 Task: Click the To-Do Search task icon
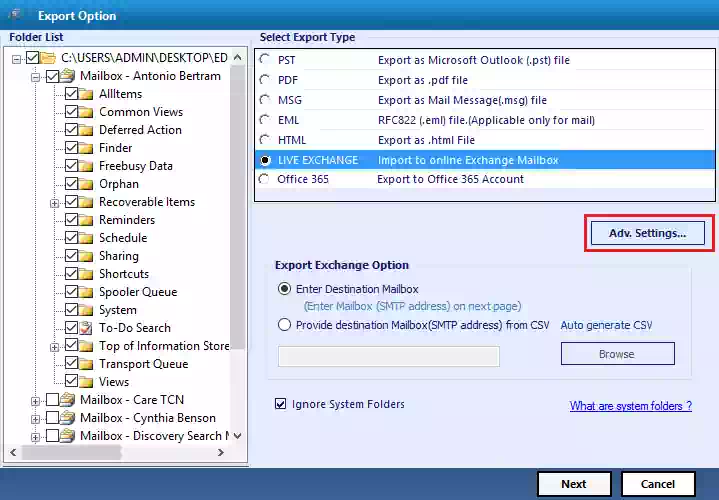click(86, 328)
